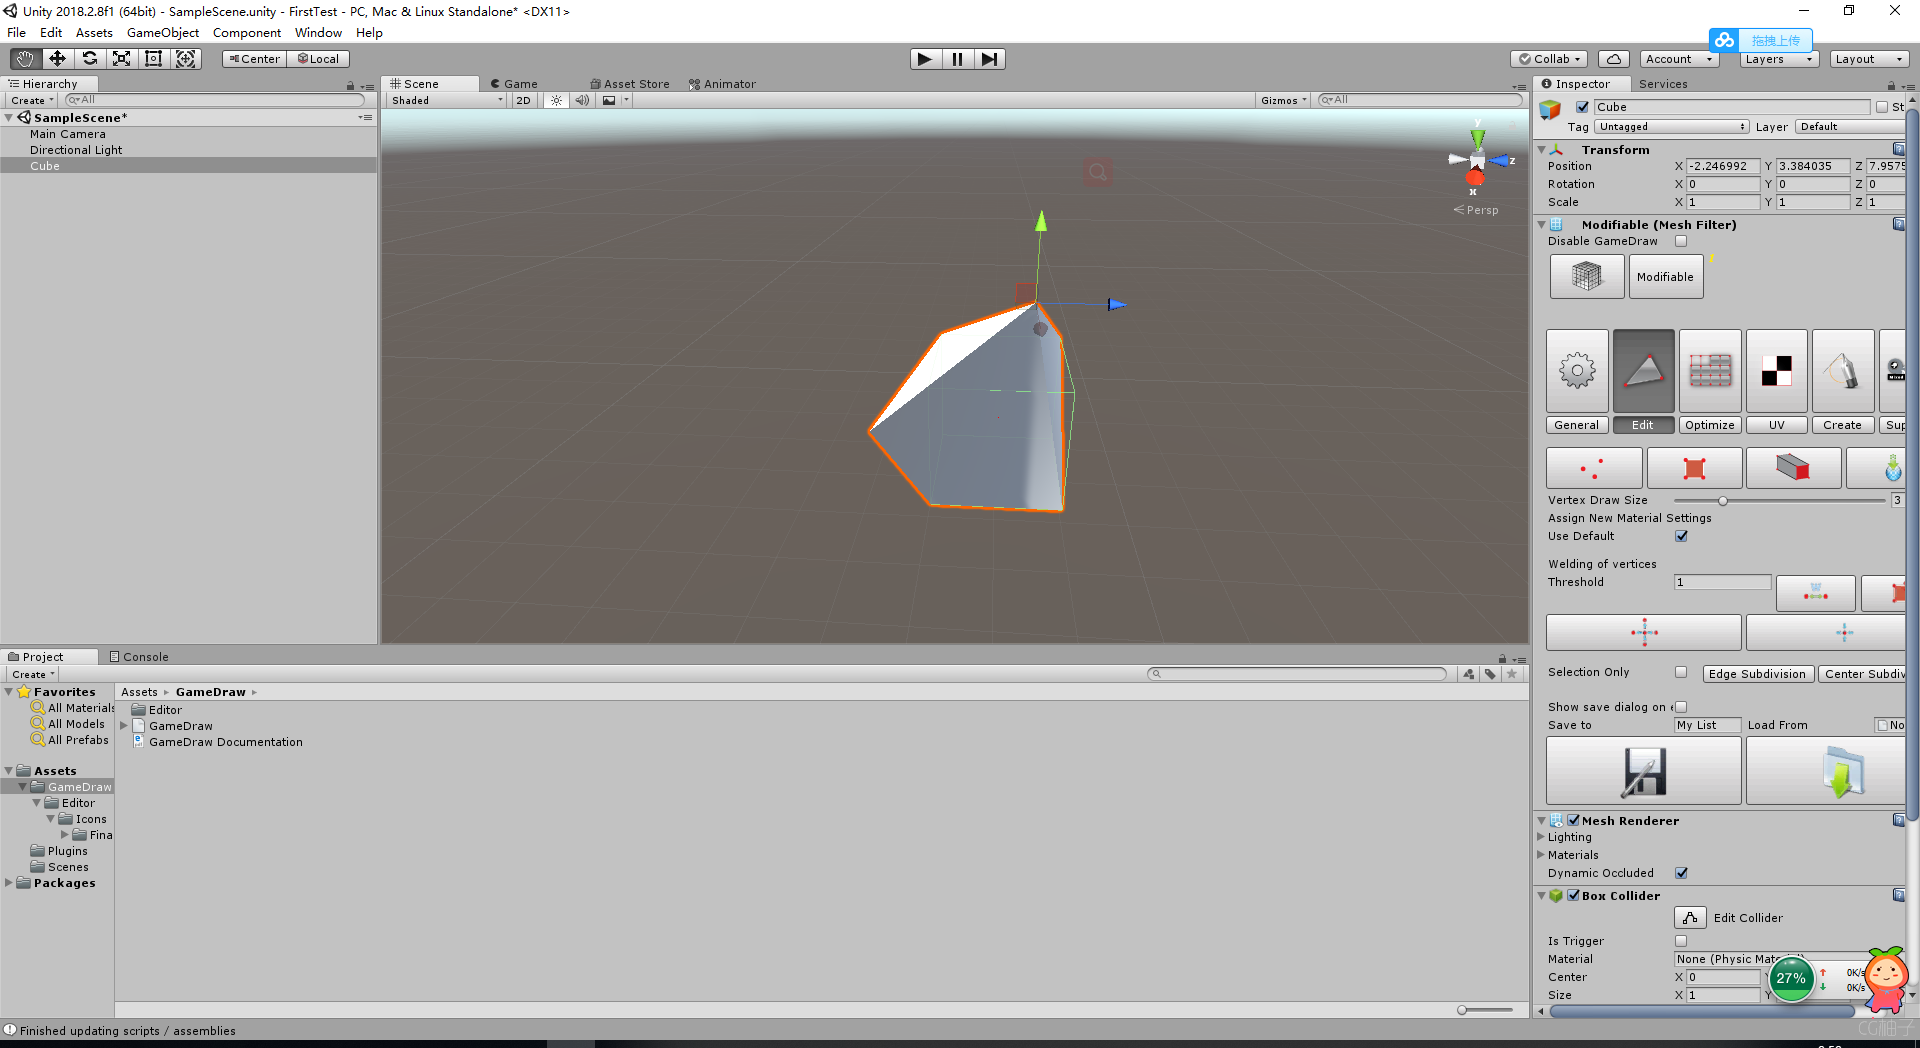This screenshot has width=1920, height=1048.
Task: Toggle Show save dialog checkbox
Action: pos(1681,707)
